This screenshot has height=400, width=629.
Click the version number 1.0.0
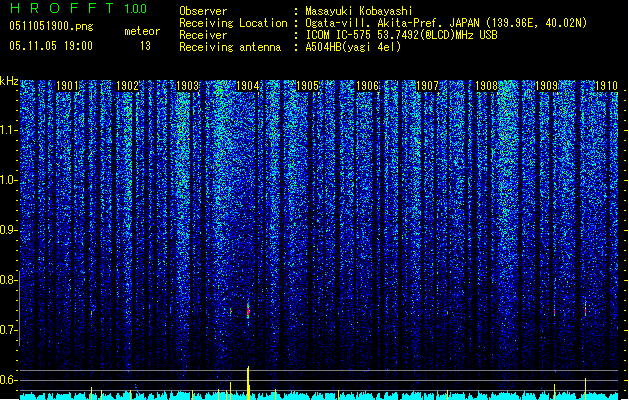135,8
